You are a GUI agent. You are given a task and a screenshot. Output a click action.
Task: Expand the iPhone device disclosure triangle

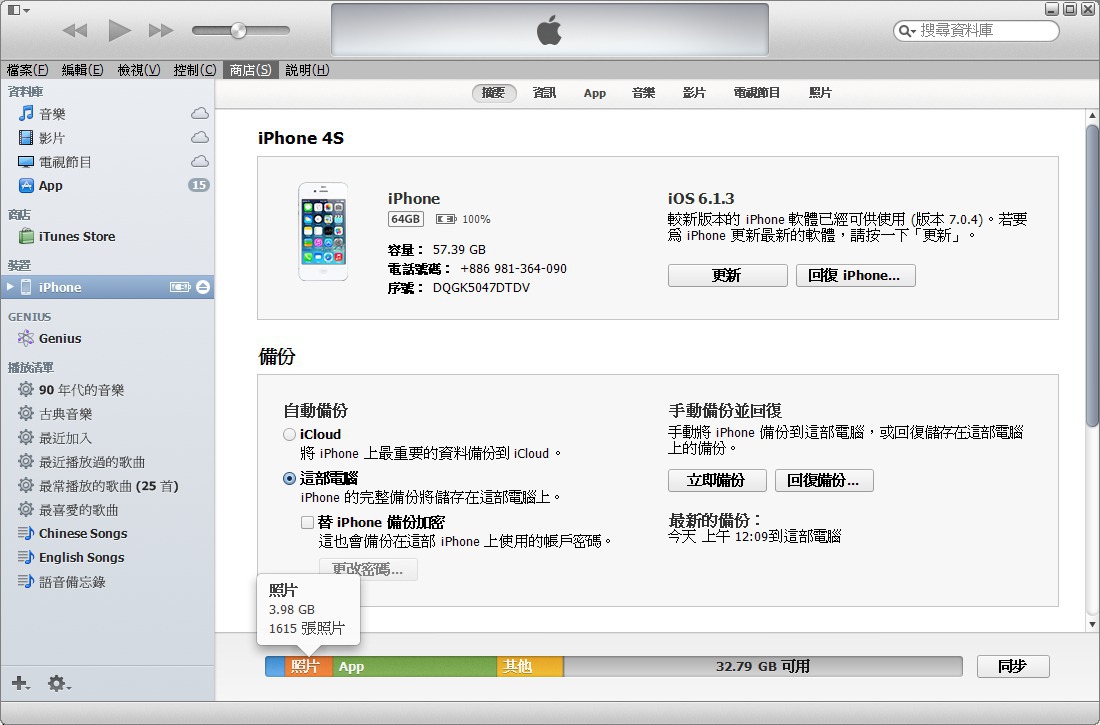click(10, 287)
